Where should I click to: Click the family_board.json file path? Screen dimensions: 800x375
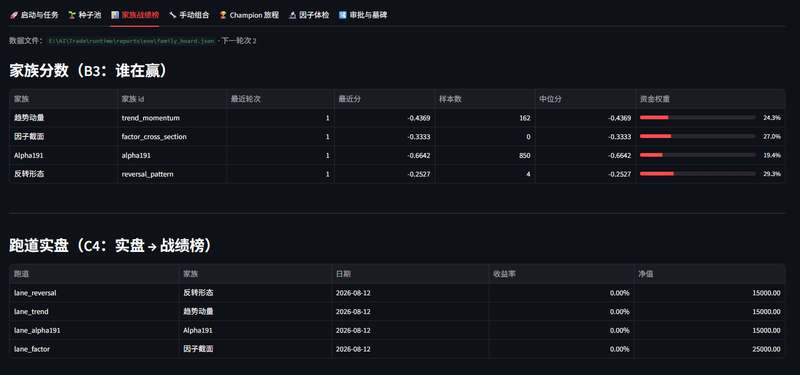coord(131,41)
